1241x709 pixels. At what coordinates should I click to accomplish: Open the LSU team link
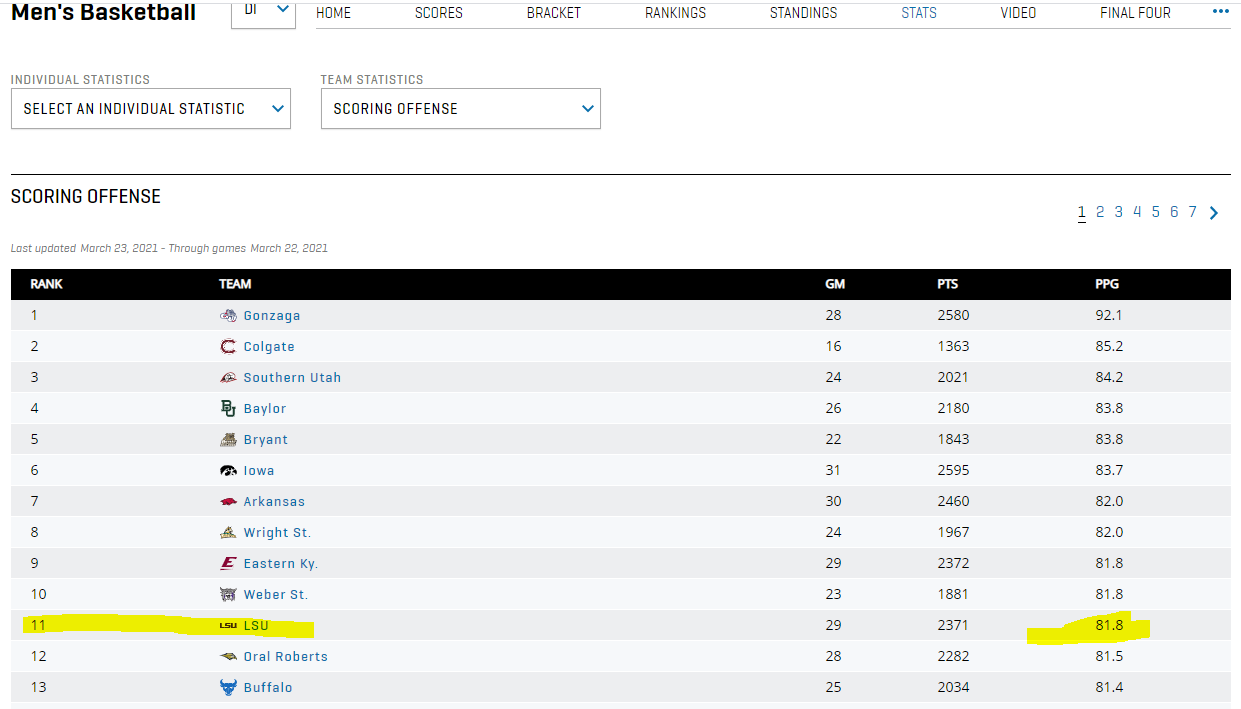(x=256, y=626)
